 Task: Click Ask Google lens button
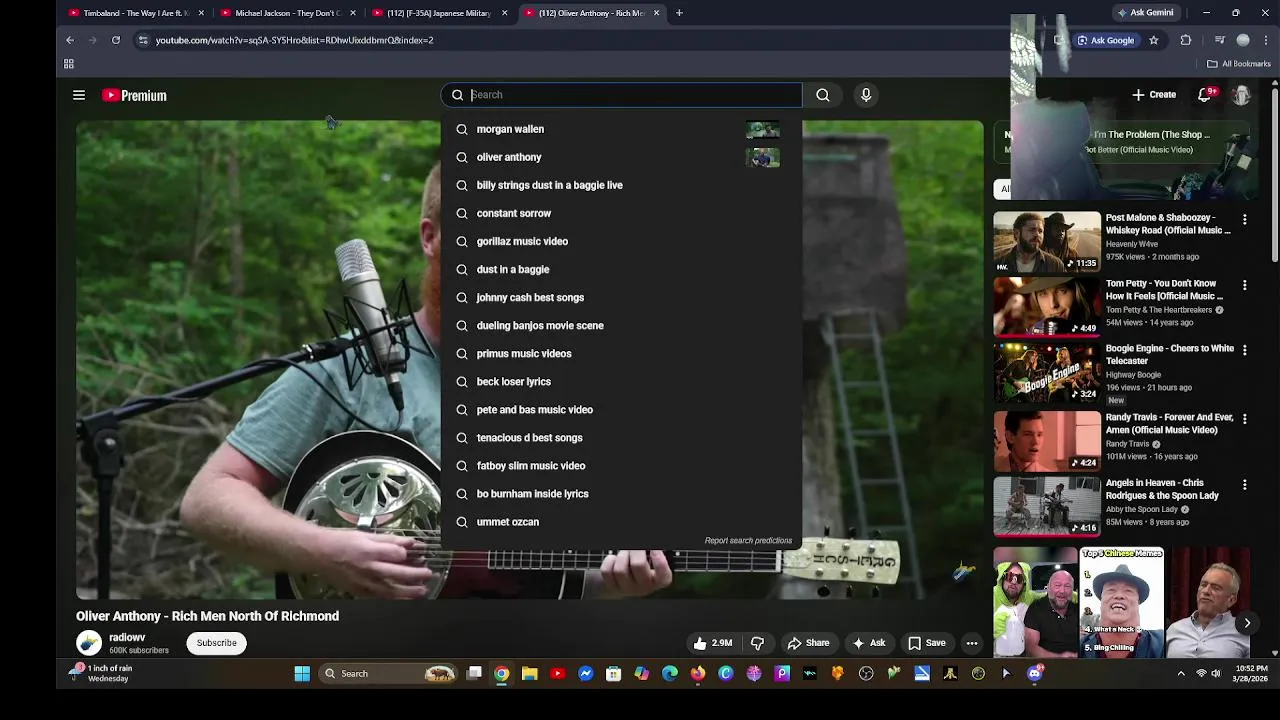(1106, 40)
